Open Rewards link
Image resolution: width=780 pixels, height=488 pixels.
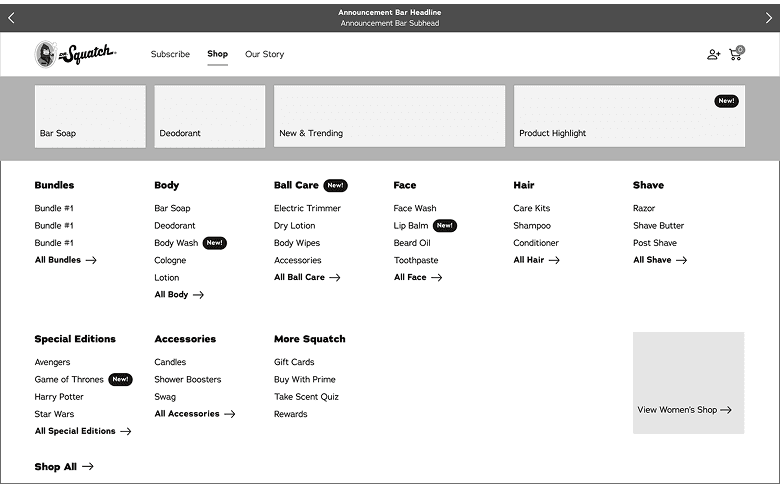[x=291, y=414]
